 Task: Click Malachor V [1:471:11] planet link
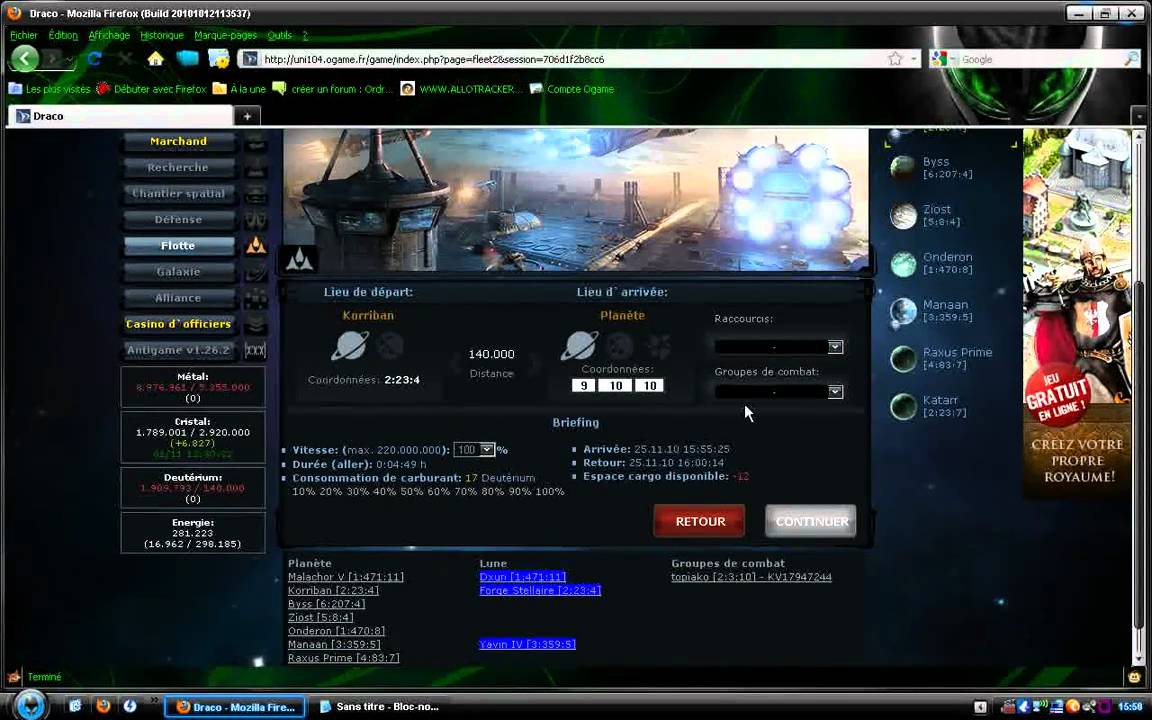(x=345, y=577)
